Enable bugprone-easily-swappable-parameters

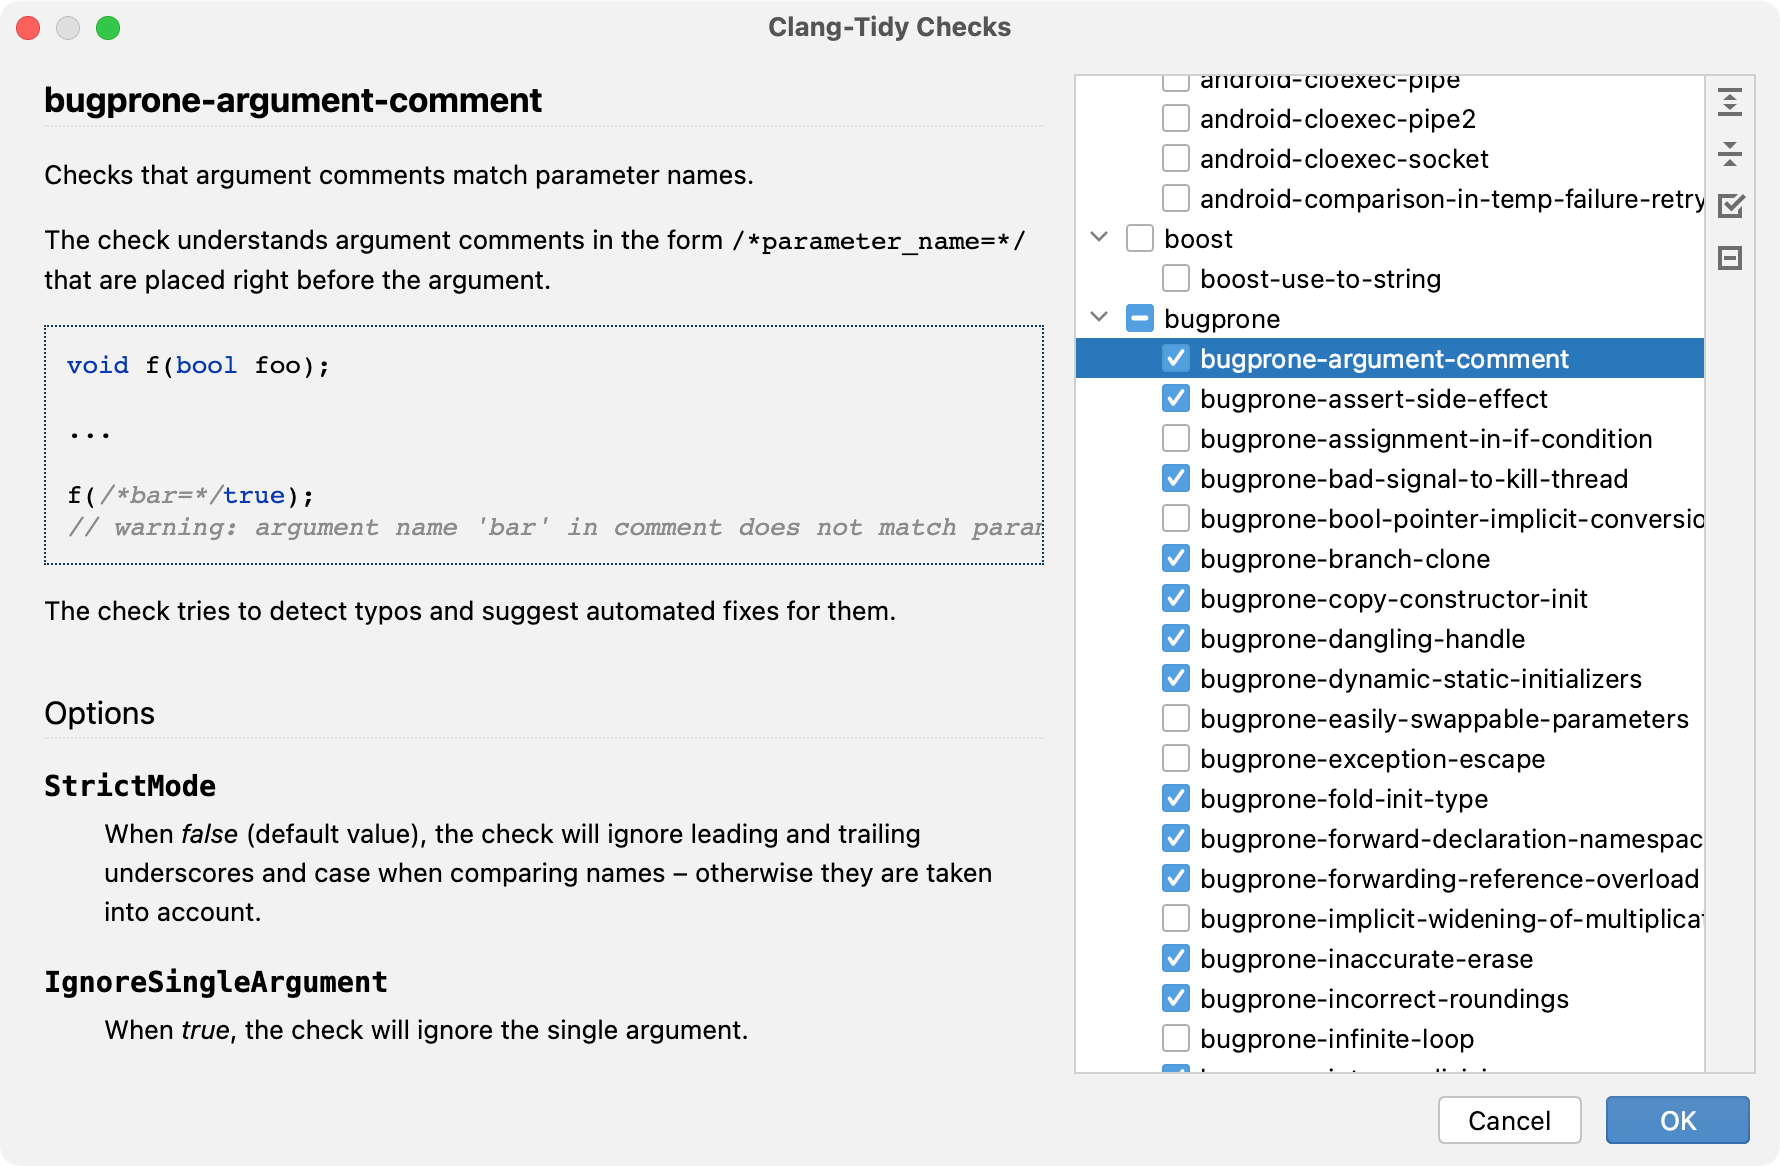(x=1175, y=718)
